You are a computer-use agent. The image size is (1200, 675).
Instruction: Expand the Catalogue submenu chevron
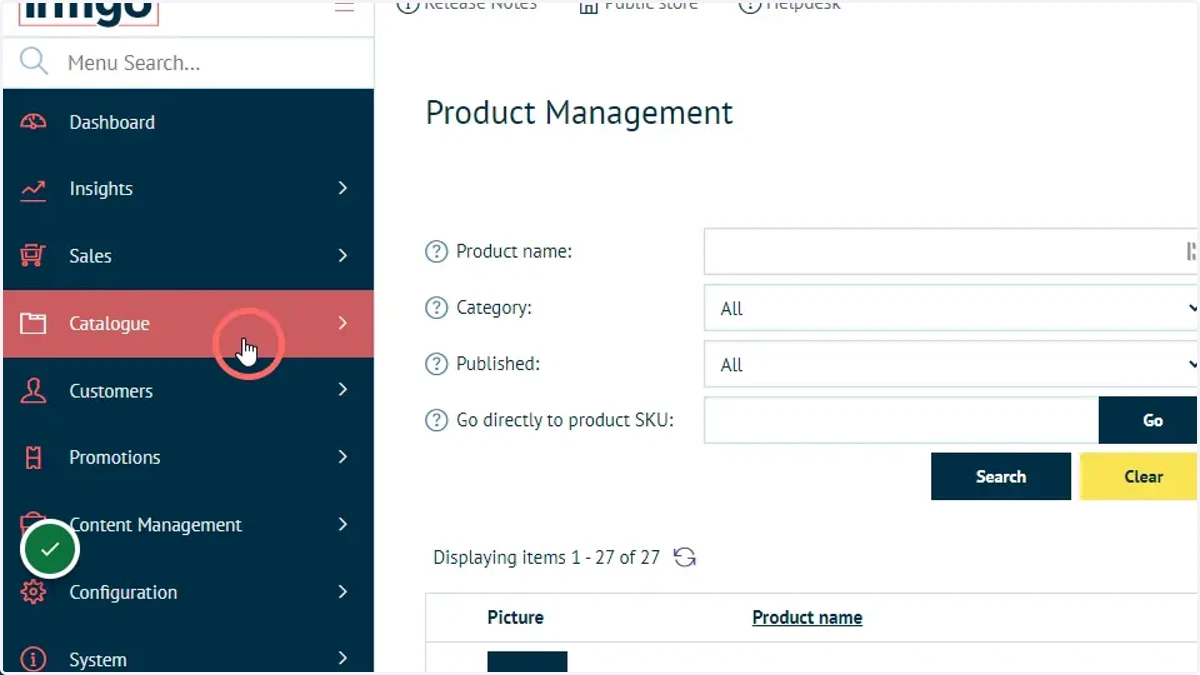[x=343, y=322]
